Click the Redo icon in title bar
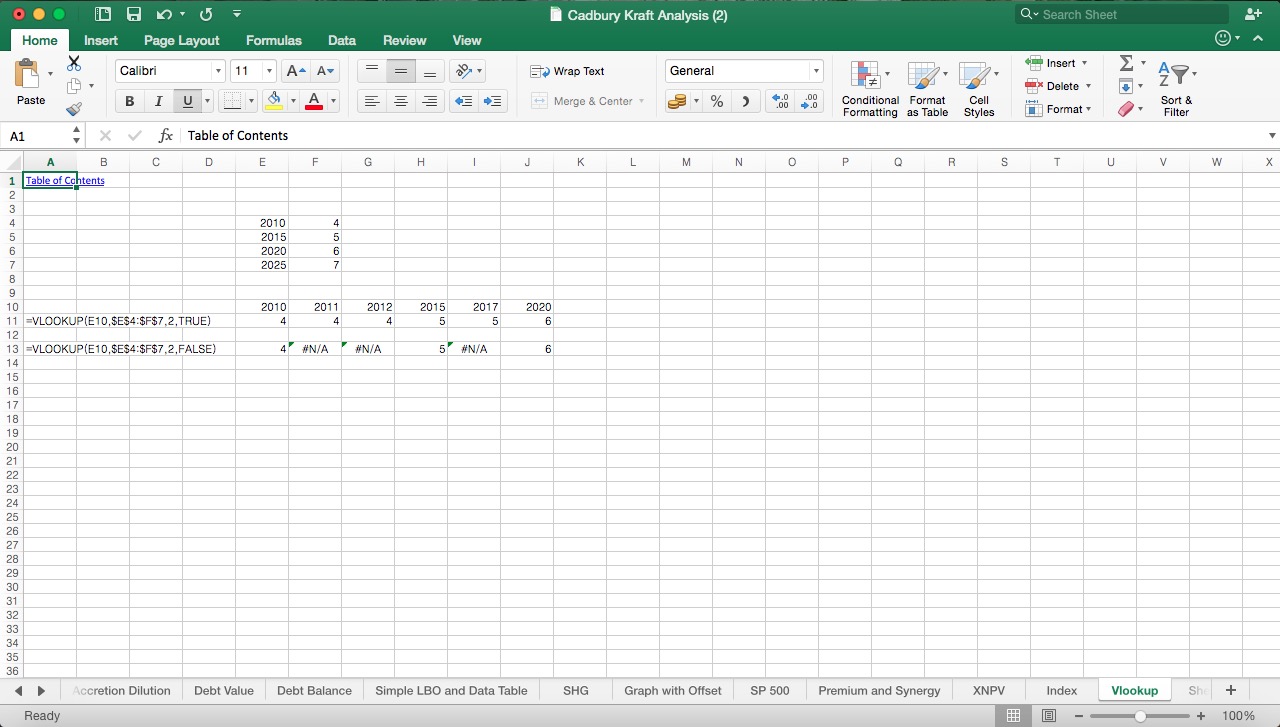Image resolution: width=1280 pixels, height=727 pixels. pos(206,14)
